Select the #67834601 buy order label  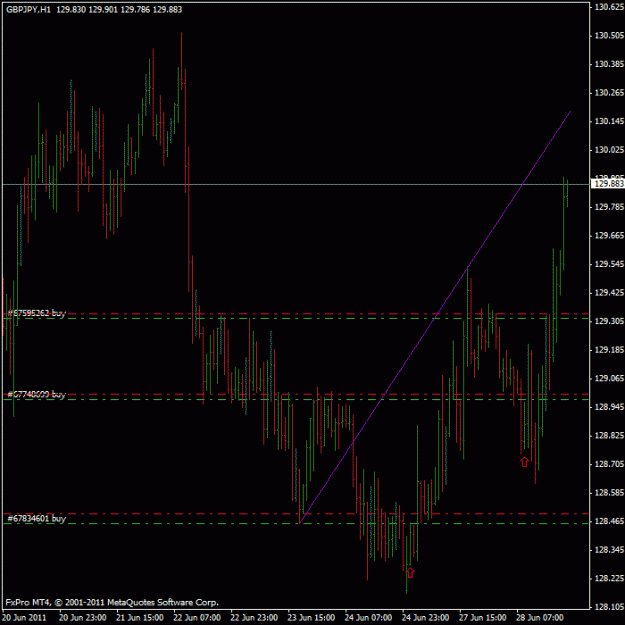[36, 519]
